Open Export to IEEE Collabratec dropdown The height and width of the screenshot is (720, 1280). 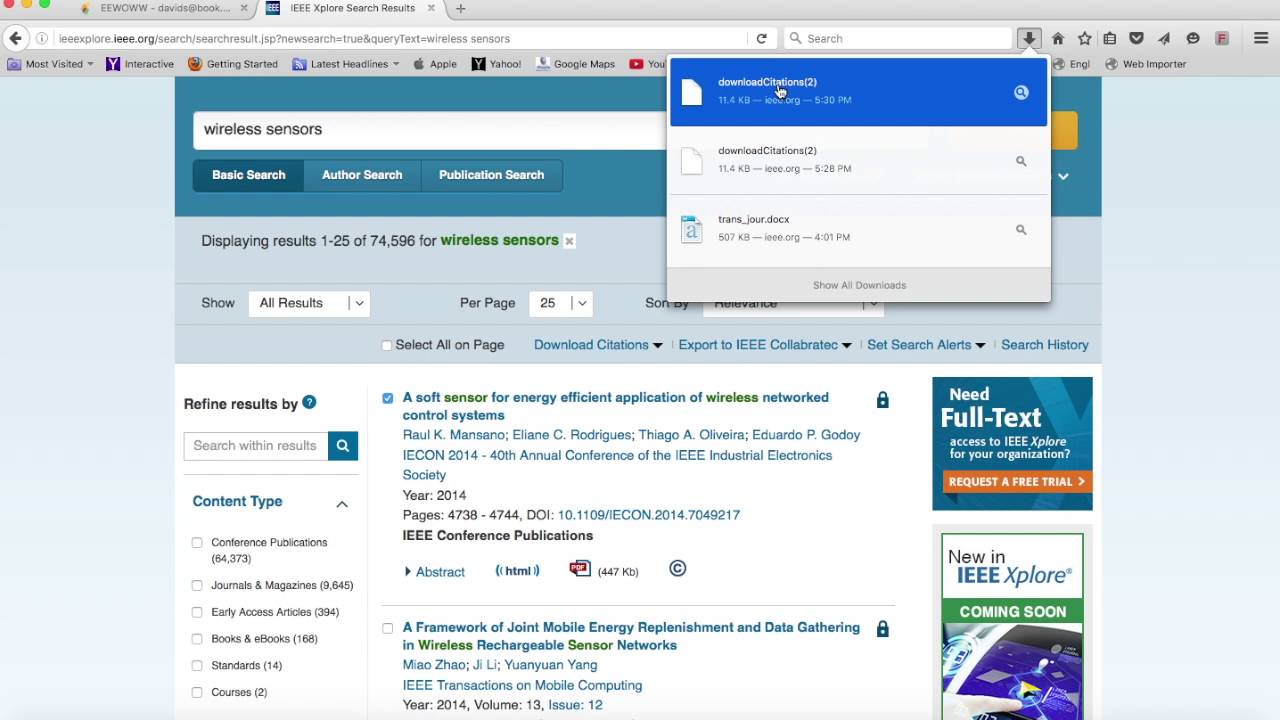[x=765, y=345]
